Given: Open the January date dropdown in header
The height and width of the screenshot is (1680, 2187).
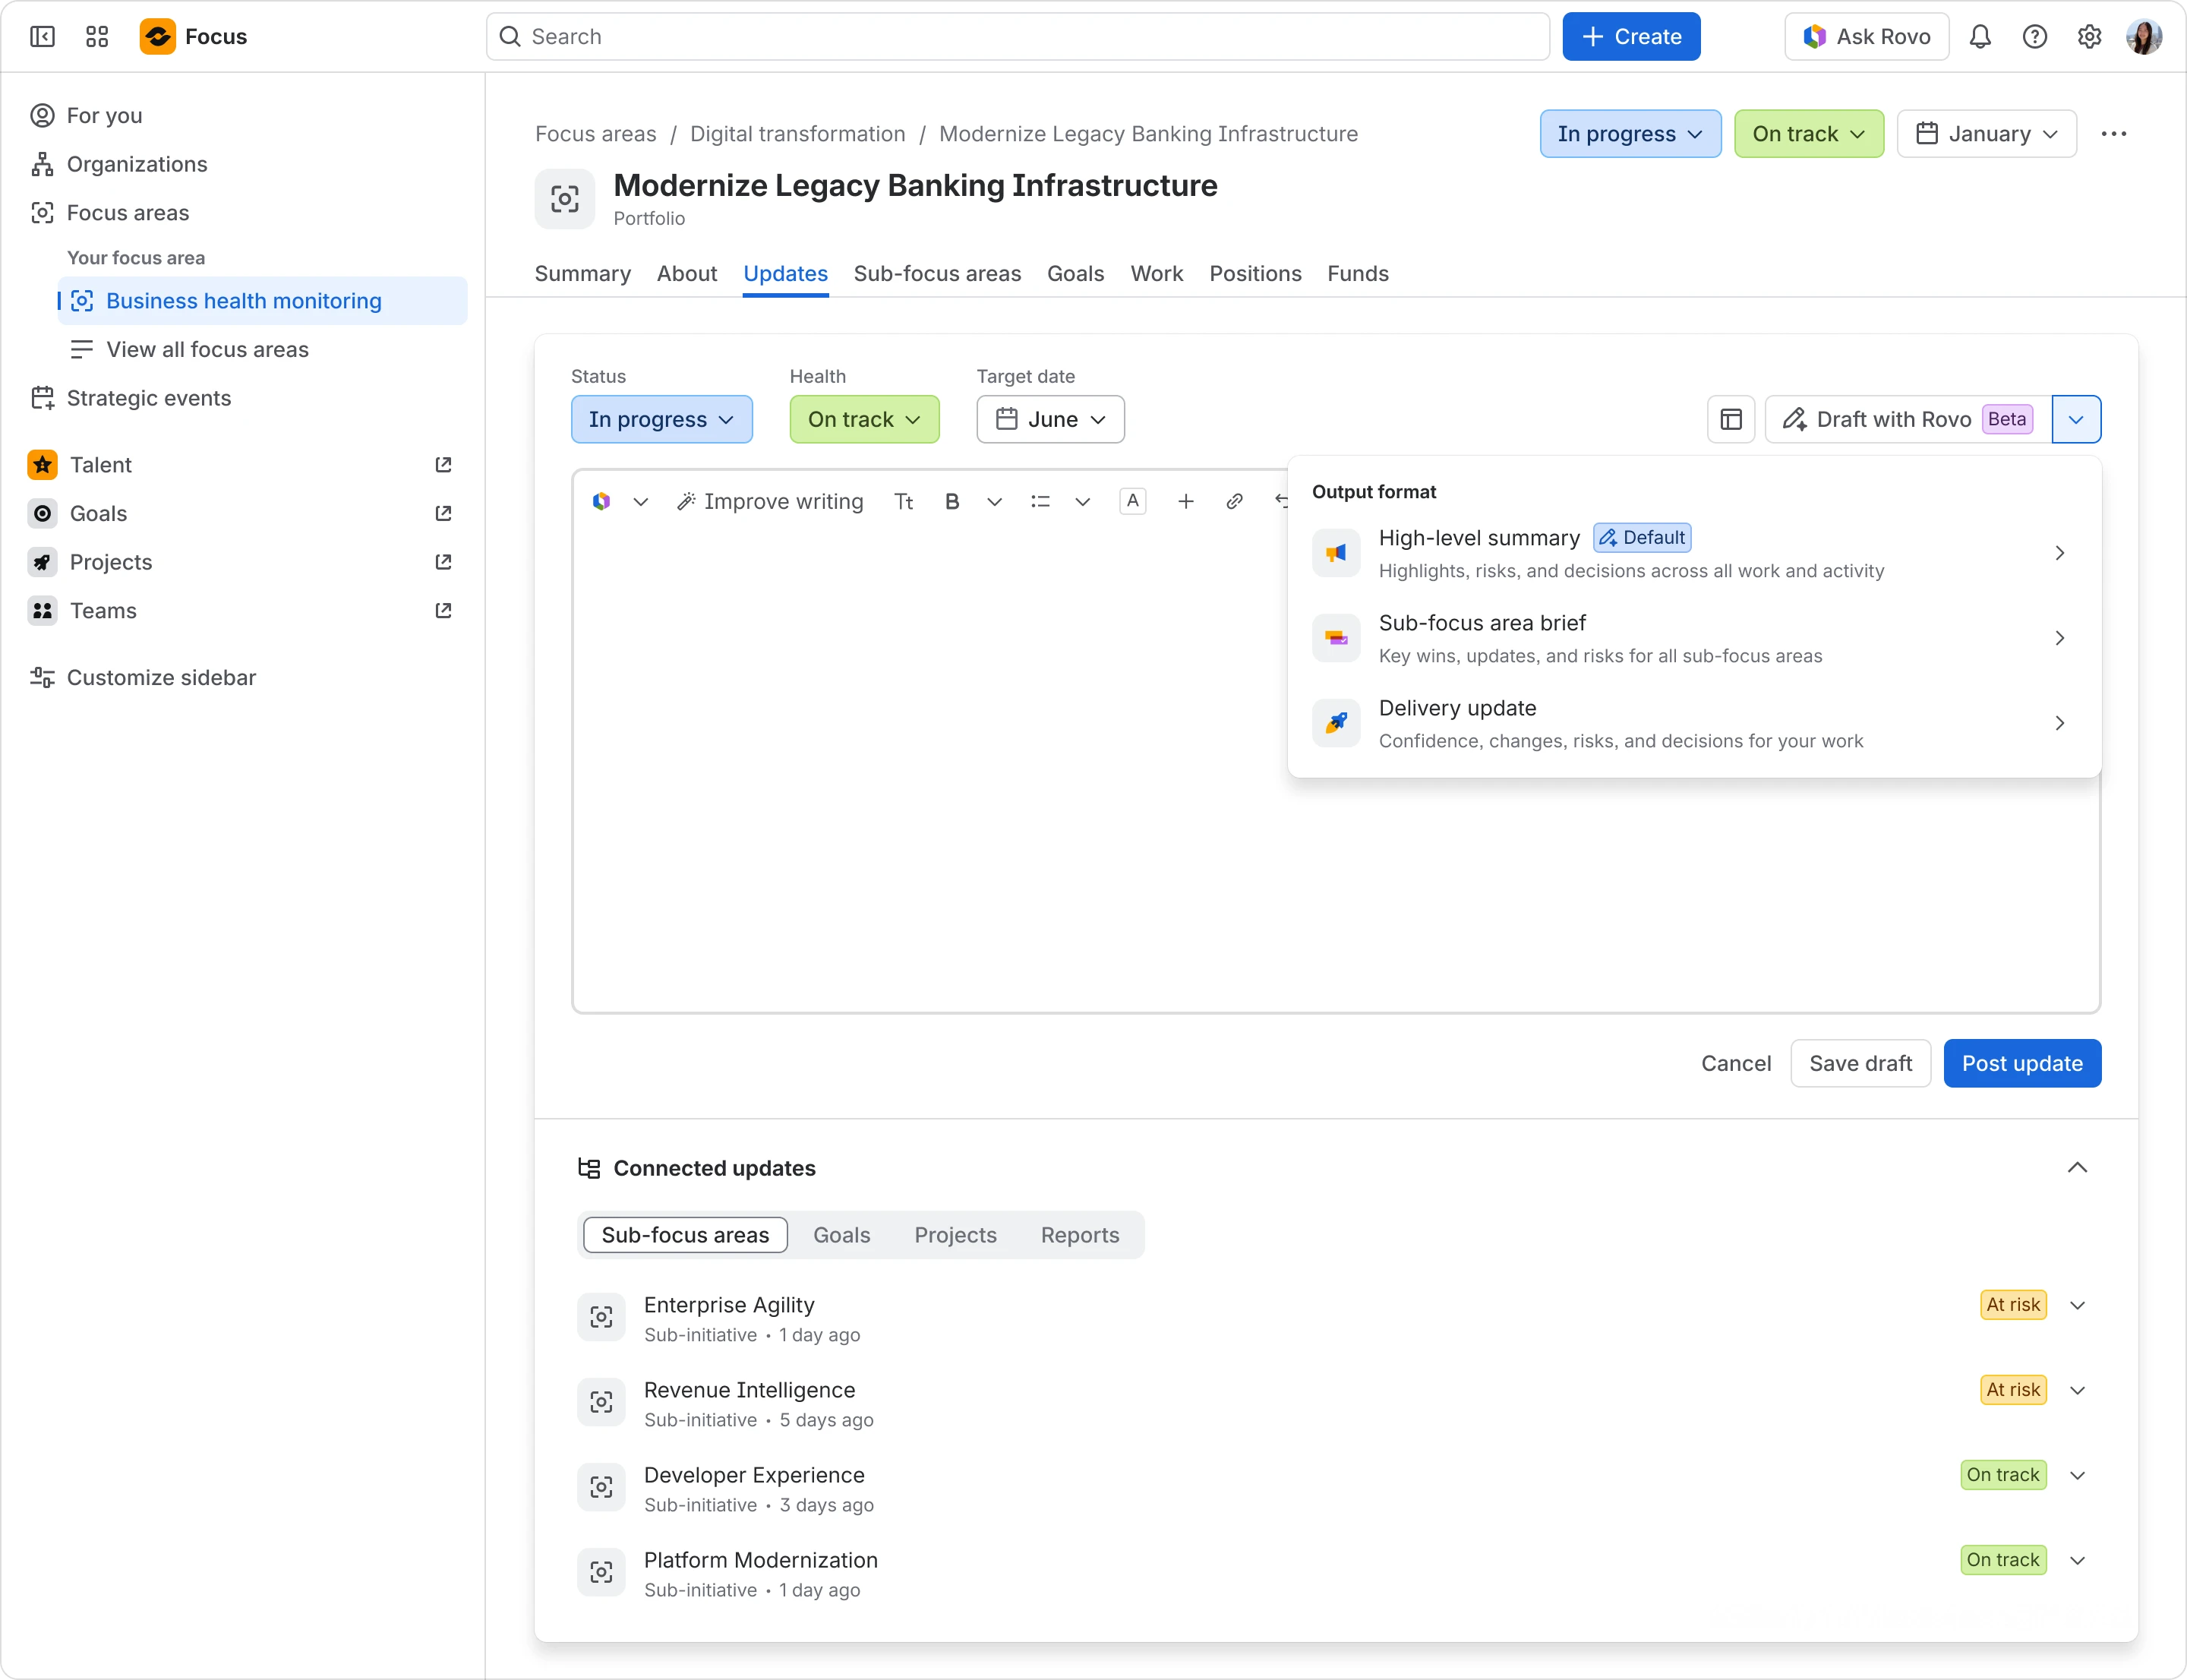Looking at the screenshot, I should coord(1986,134).
